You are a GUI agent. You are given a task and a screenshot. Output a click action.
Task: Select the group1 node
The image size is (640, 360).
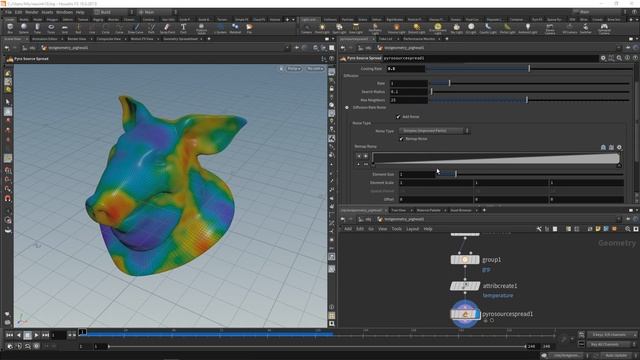[465, 260]
